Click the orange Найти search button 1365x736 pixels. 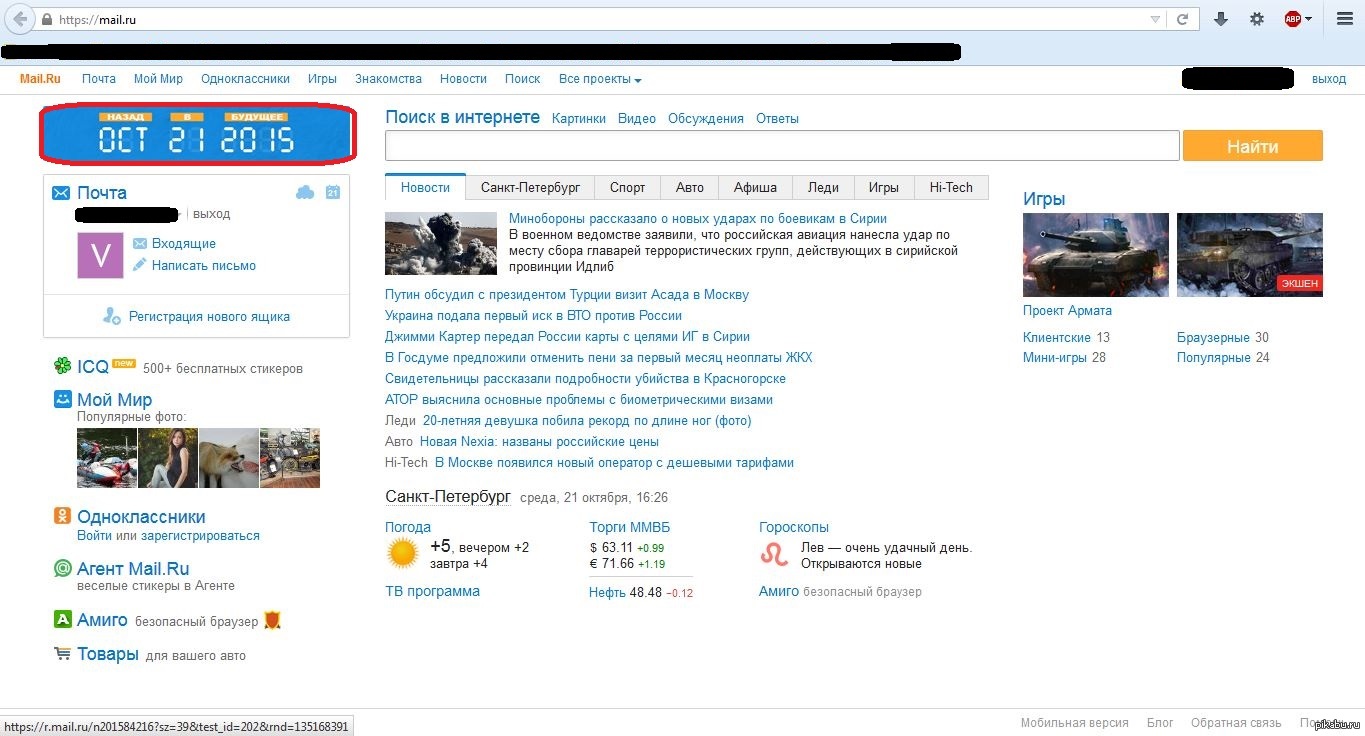tap(1253, 146)
